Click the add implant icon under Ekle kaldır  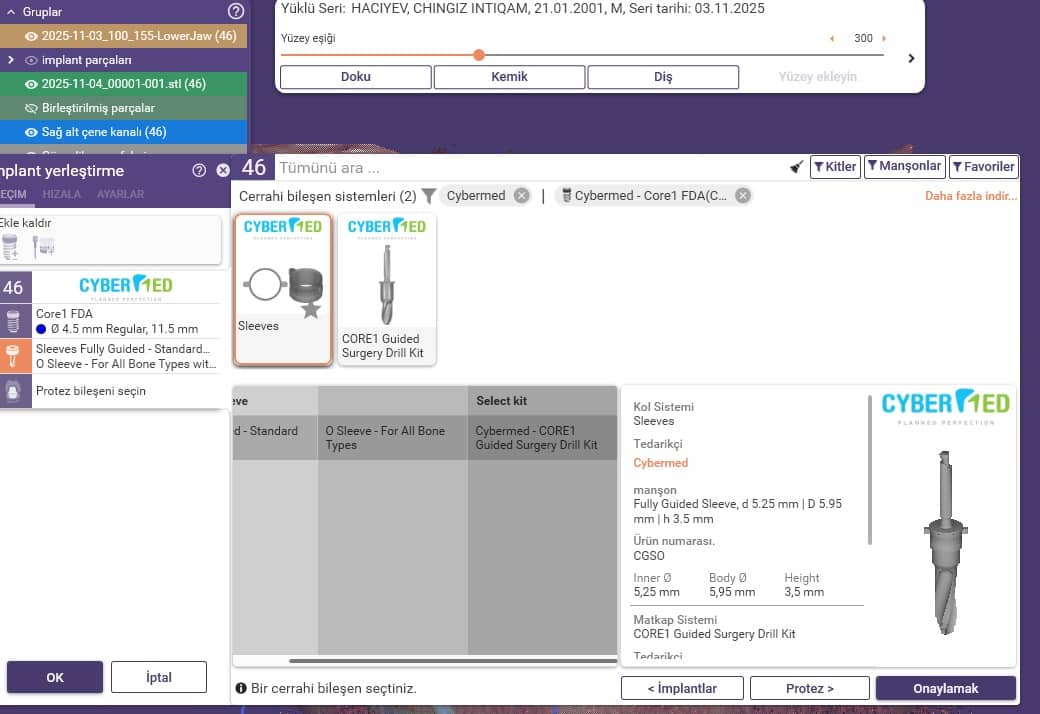click(11, 246)
